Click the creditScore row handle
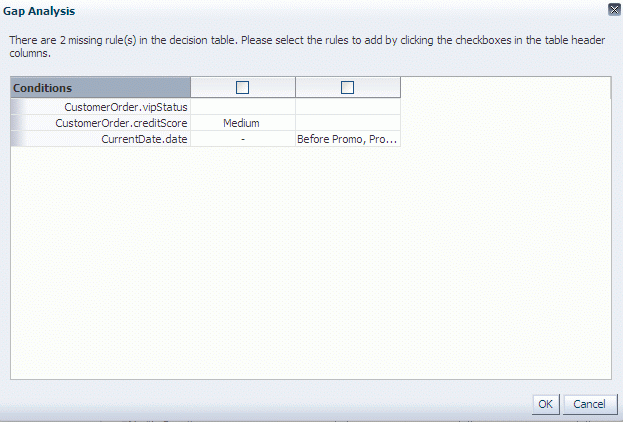Screen dimensions: 623x422 [18, 123]
